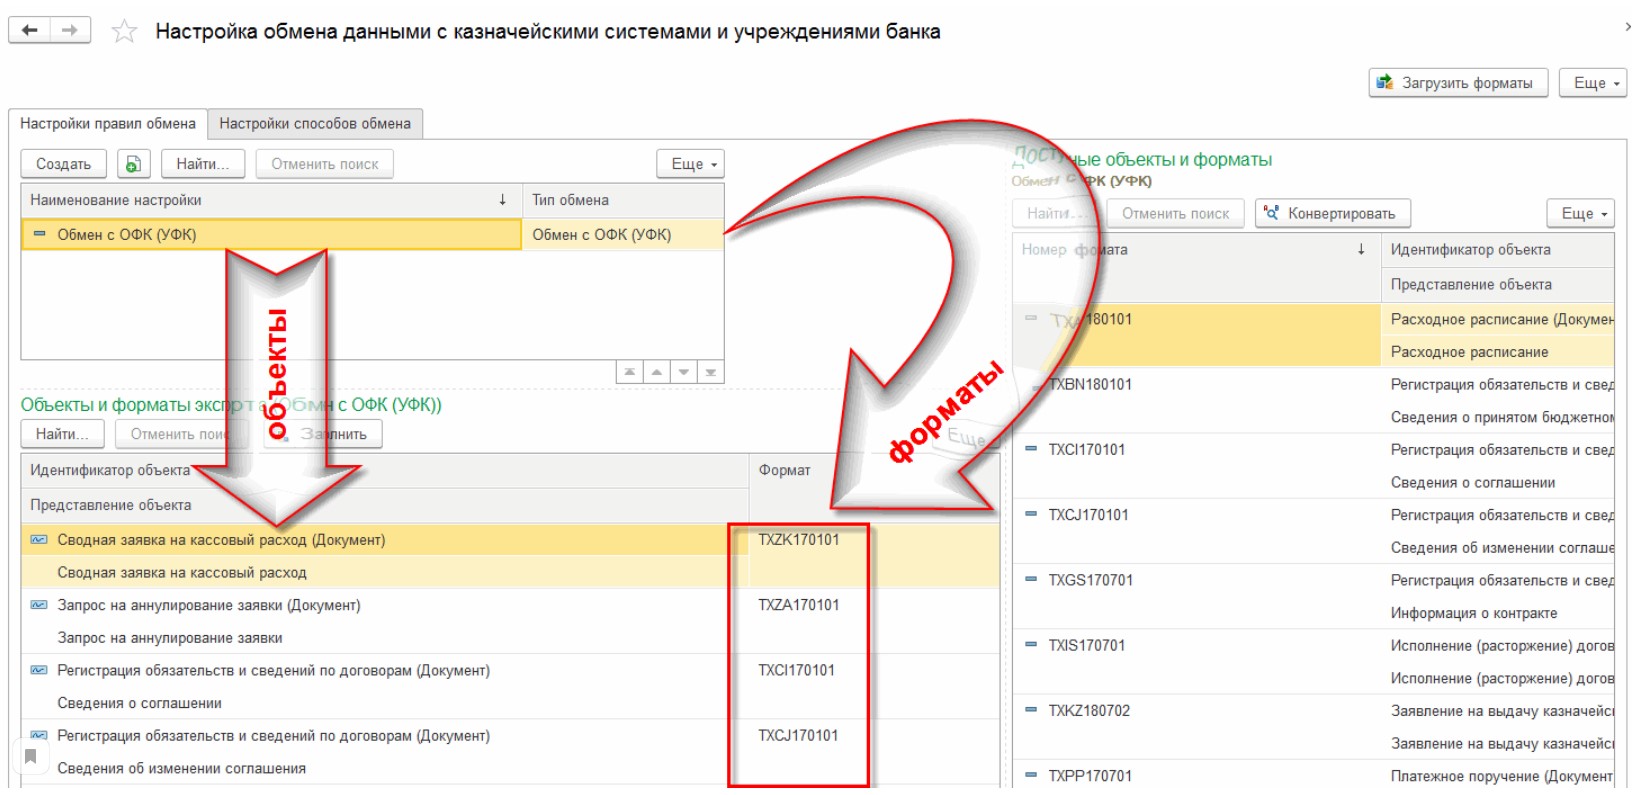Select Информация о контракте cell
Image resolution: width=1638 pixels, height=795 pixels.
coord(1498,613)
